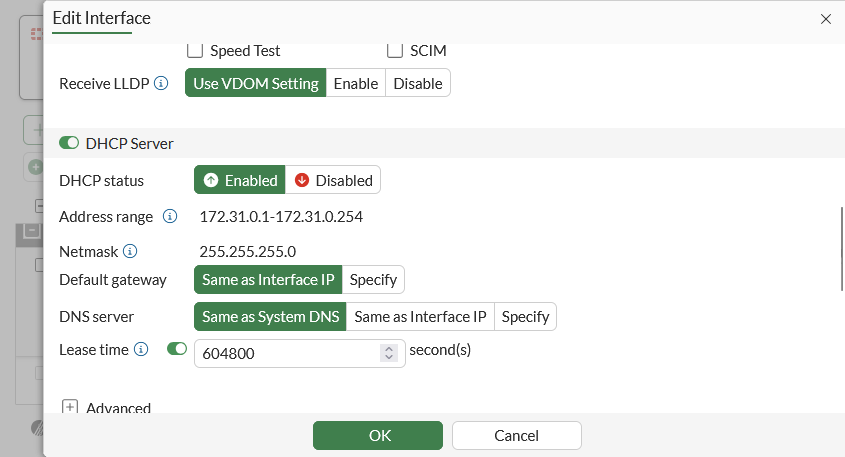Select Enable for Receive LLDP
The width and height of the screenshot is (845, 457).
tap(356, 83)
